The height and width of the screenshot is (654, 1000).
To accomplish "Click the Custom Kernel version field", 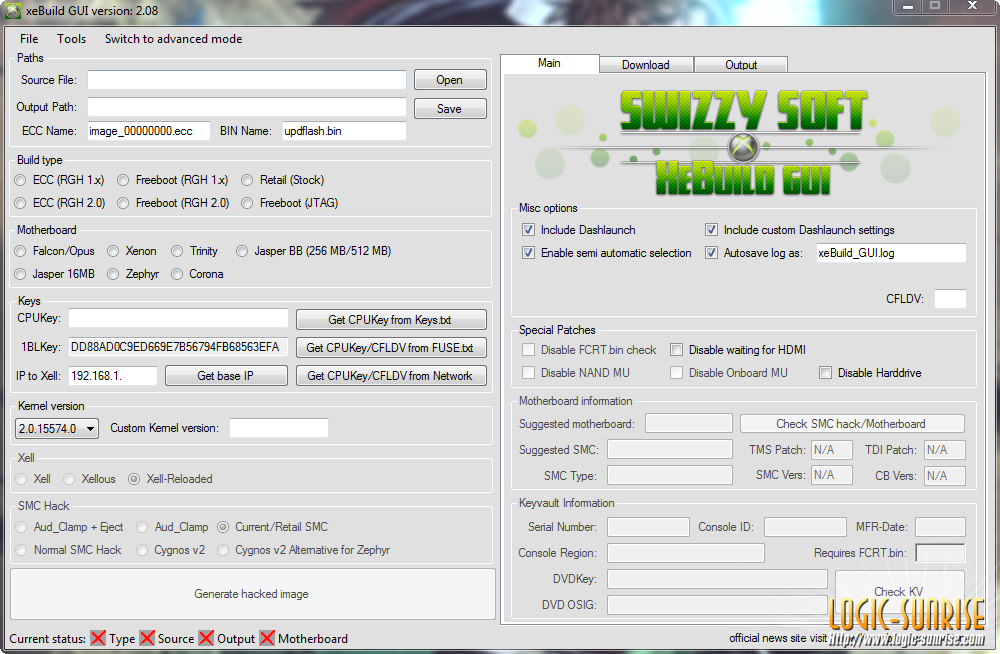I will click(x=279, y=428).
